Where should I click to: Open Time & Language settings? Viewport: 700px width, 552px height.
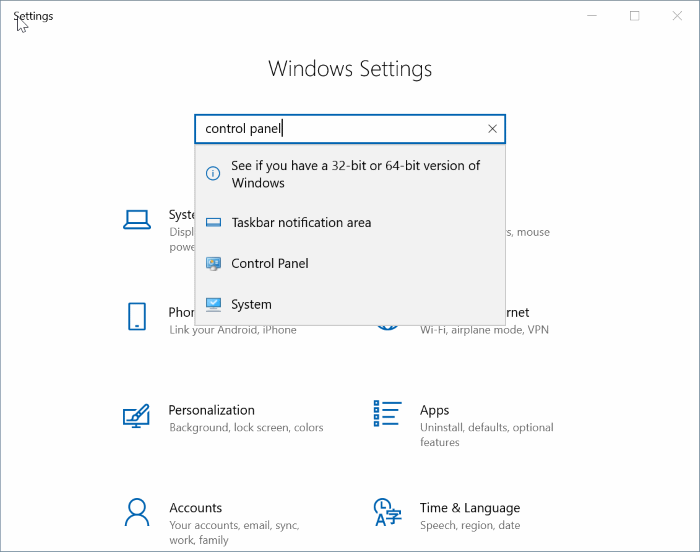[x=470, y=508]
